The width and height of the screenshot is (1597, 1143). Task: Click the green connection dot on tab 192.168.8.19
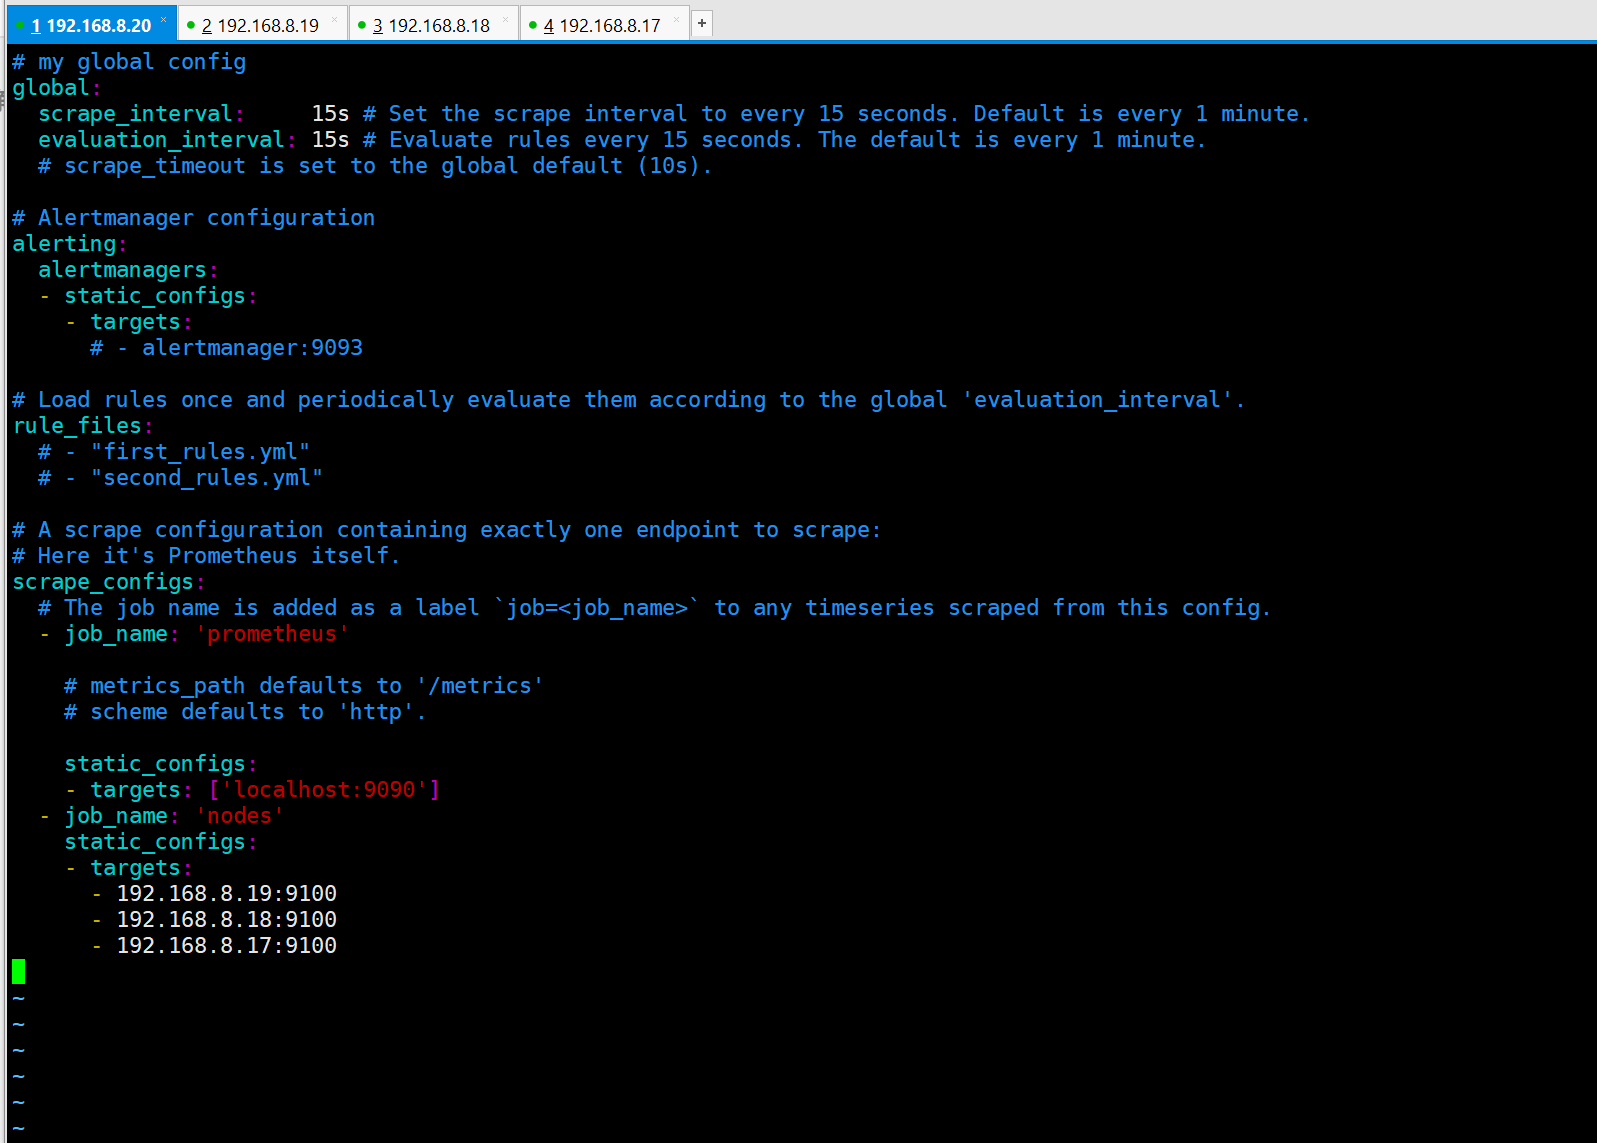tap(191, 25)
